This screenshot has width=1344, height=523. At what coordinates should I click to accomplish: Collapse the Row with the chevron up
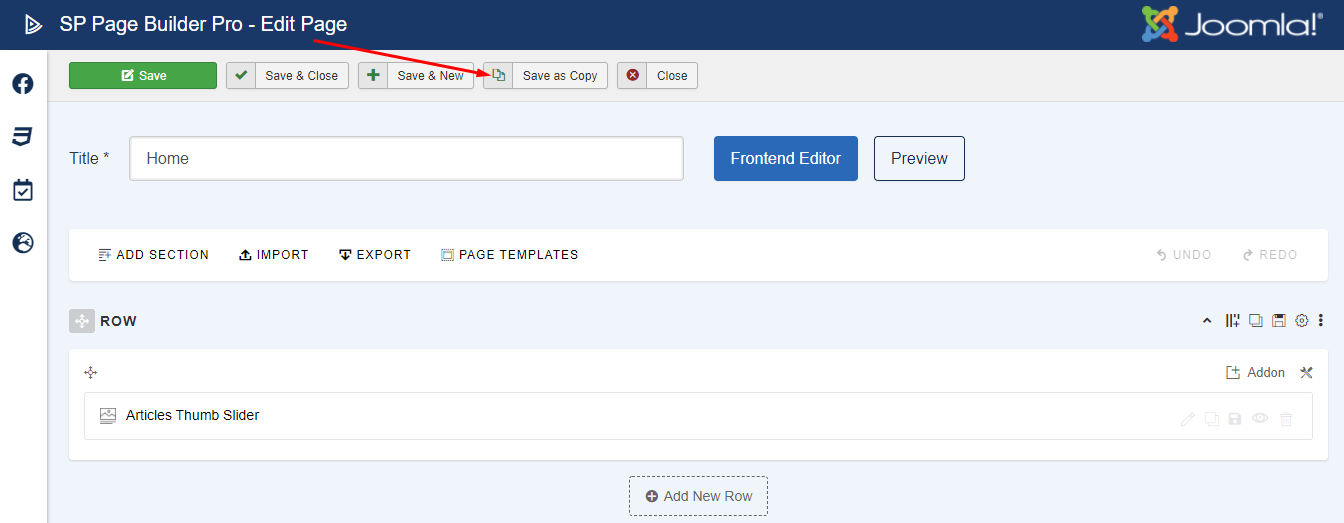click(x=1207, y=321)
